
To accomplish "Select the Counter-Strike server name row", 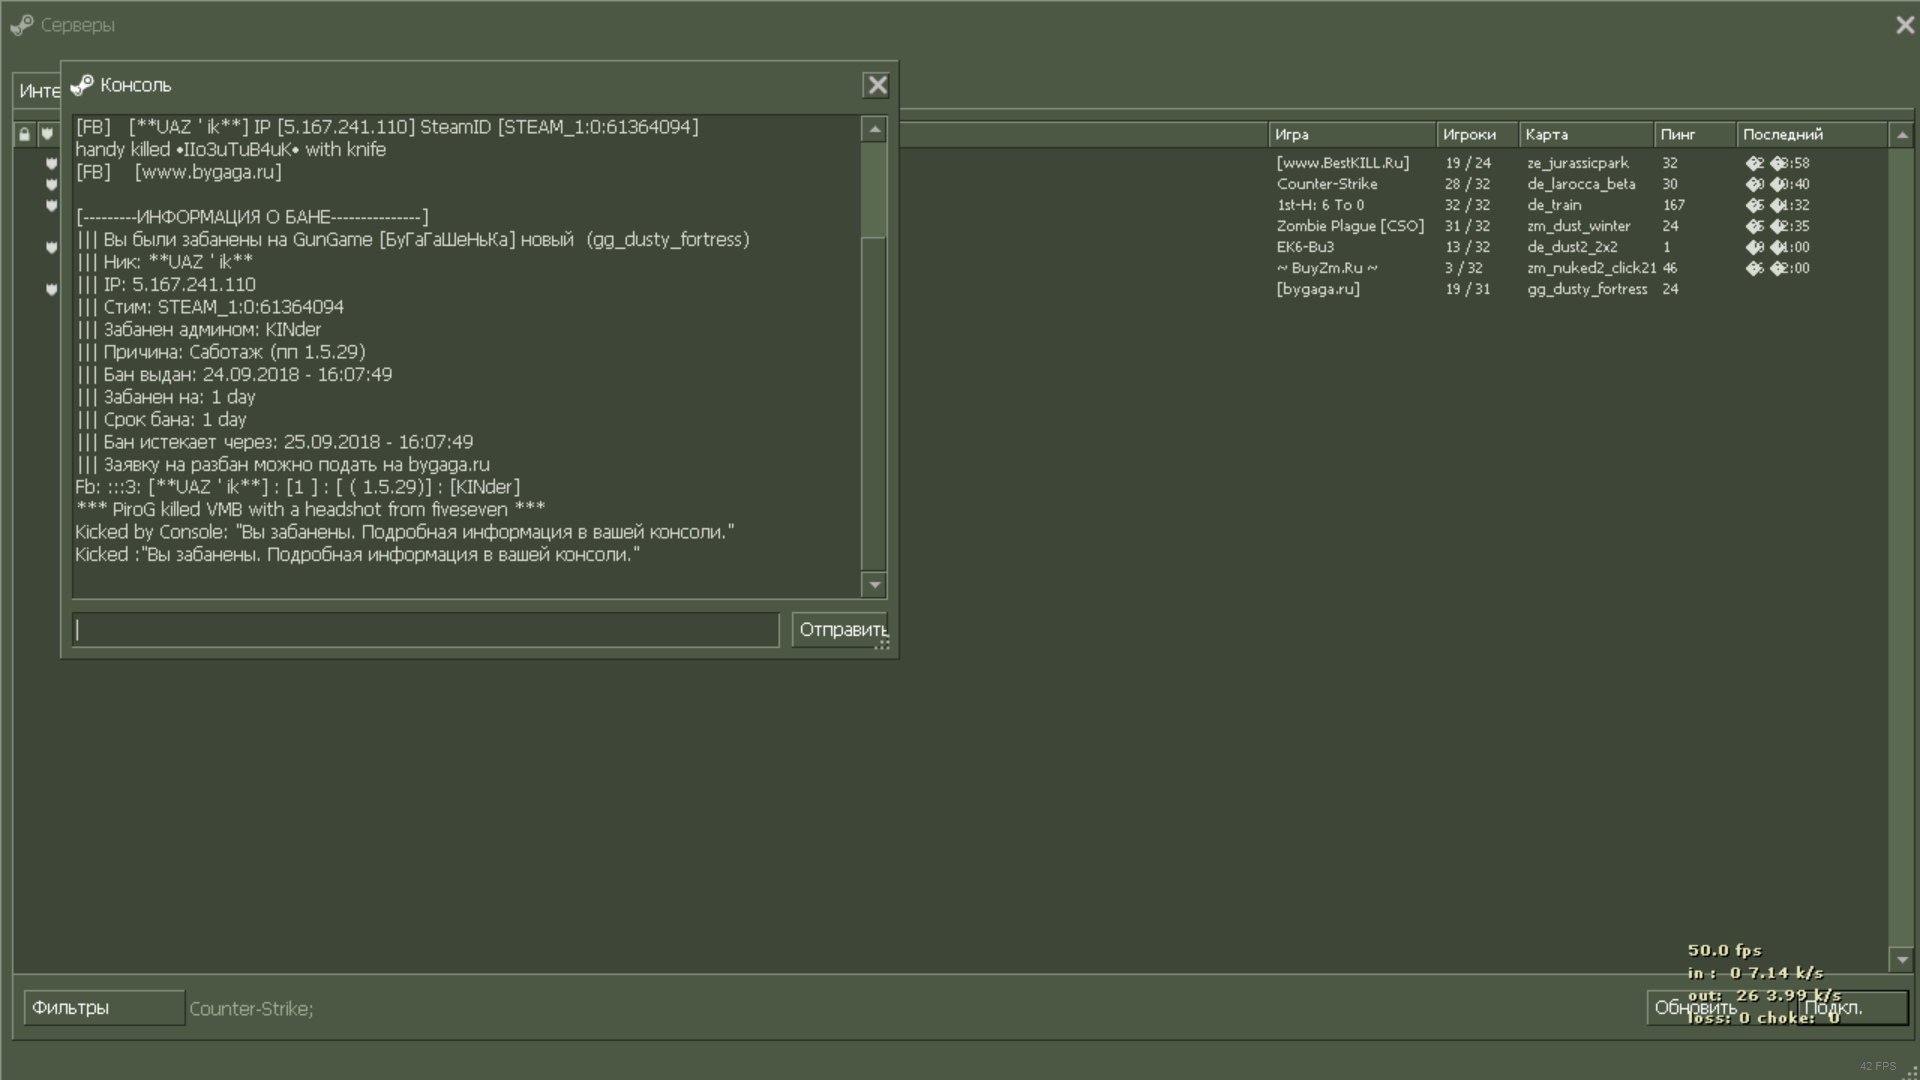I will (x=1327, y=184).
